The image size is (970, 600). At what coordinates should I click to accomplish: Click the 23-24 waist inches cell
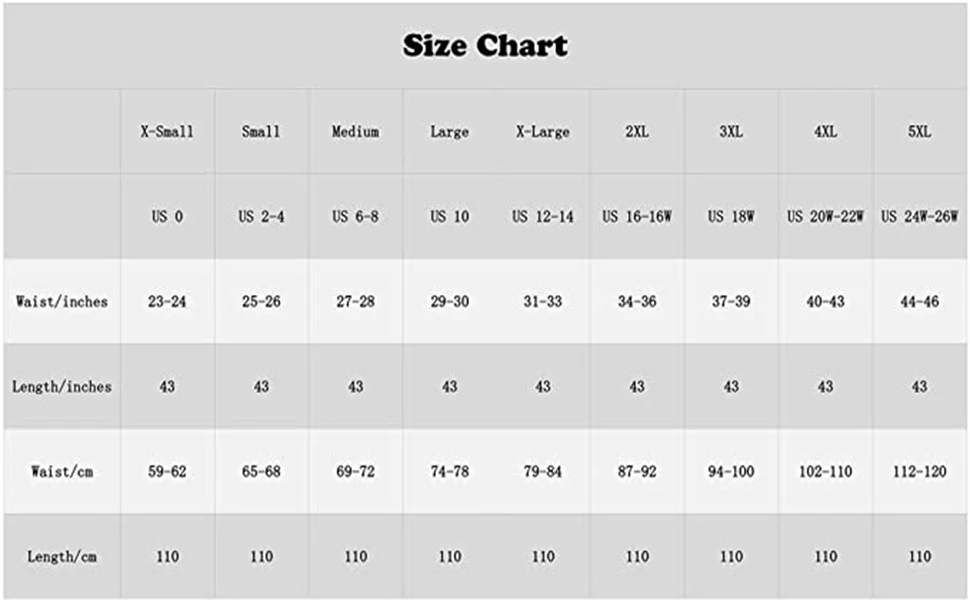point(167,302)
